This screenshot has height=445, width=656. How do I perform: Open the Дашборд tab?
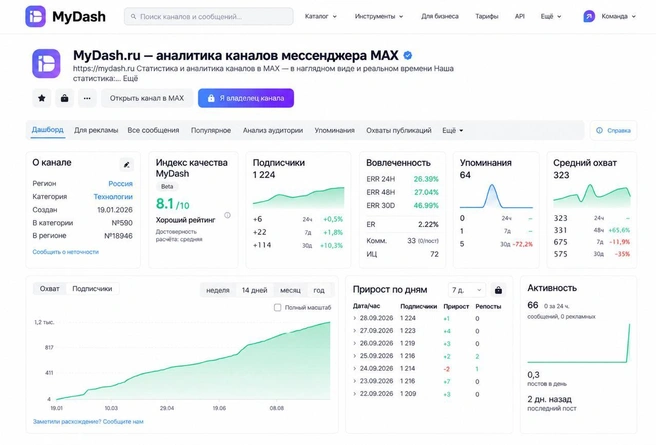point(48,130)
